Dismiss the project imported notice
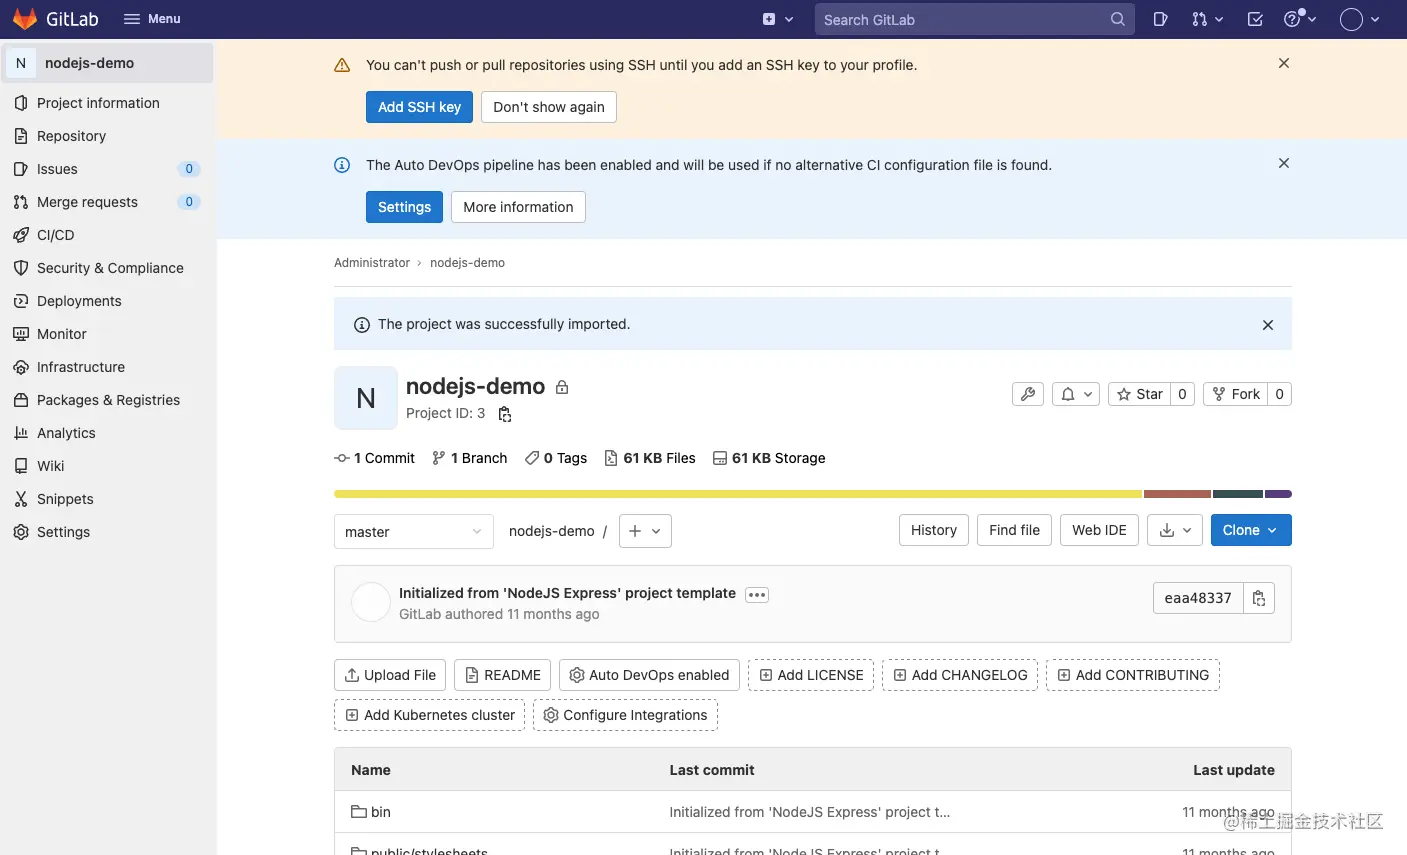This screenshot has width=1407, height=855. point(1268,325)
